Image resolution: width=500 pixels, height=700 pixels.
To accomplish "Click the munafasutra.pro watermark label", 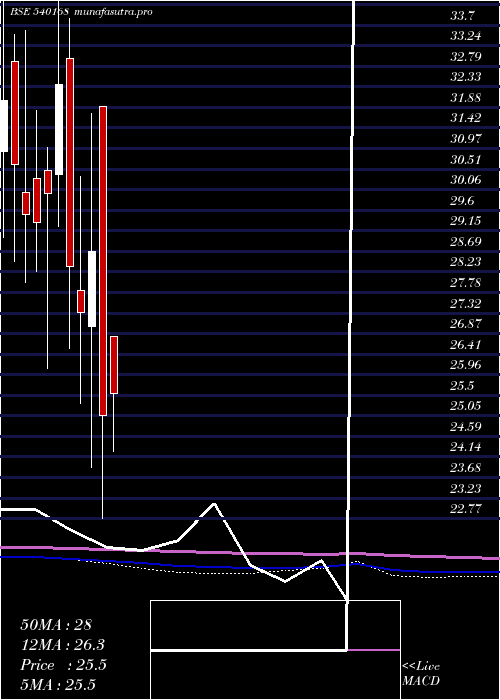I will (x=113, y=12).
